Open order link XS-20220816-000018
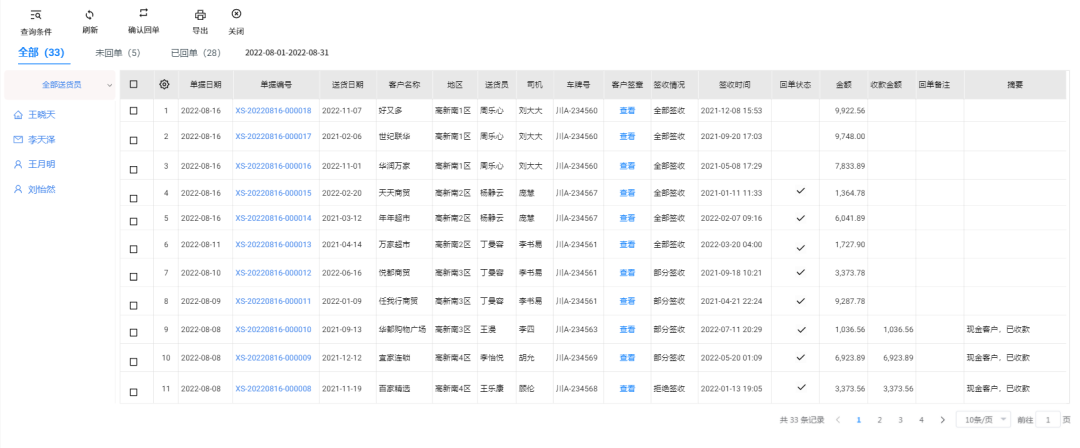1080x448 pixels. (x=273, y=110)
